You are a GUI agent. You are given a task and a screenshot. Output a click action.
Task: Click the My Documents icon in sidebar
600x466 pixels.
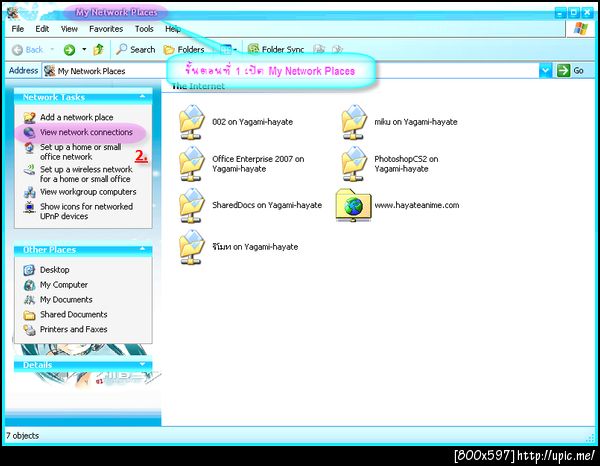tap(29, 300)
